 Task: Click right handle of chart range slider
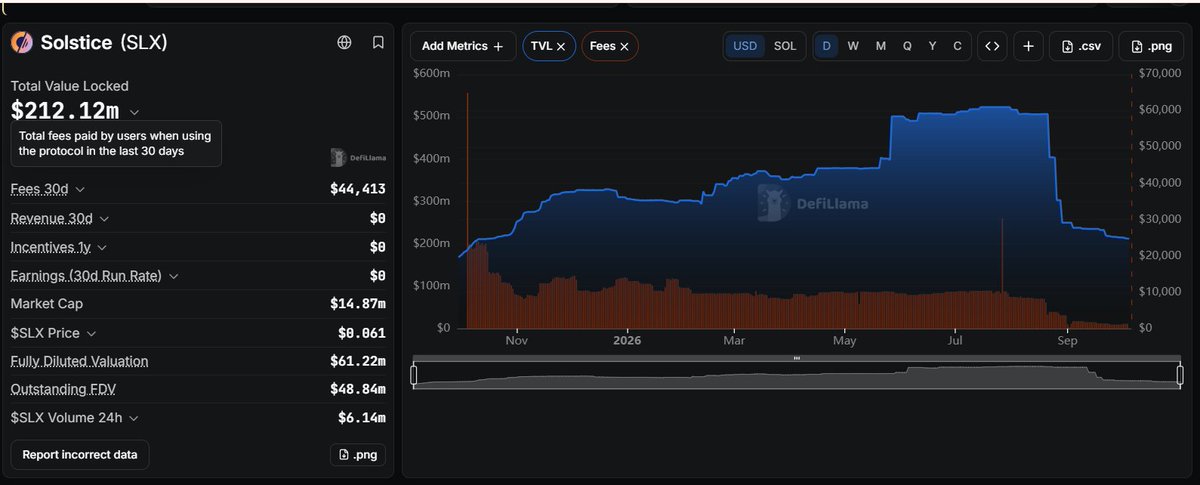pos(1181,375)
